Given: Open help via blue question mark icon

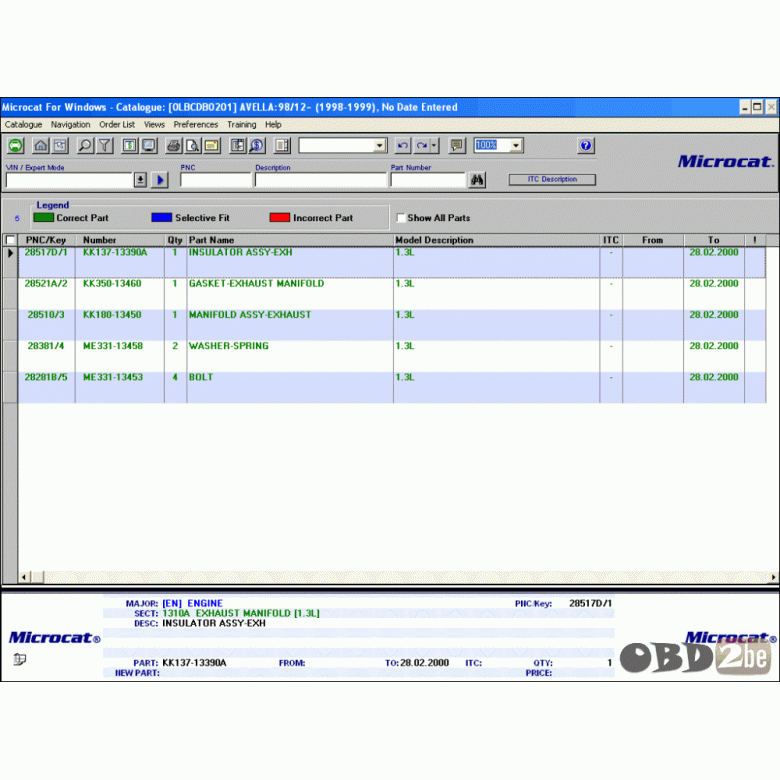Looking at the screenshot, I should [586, 146].
